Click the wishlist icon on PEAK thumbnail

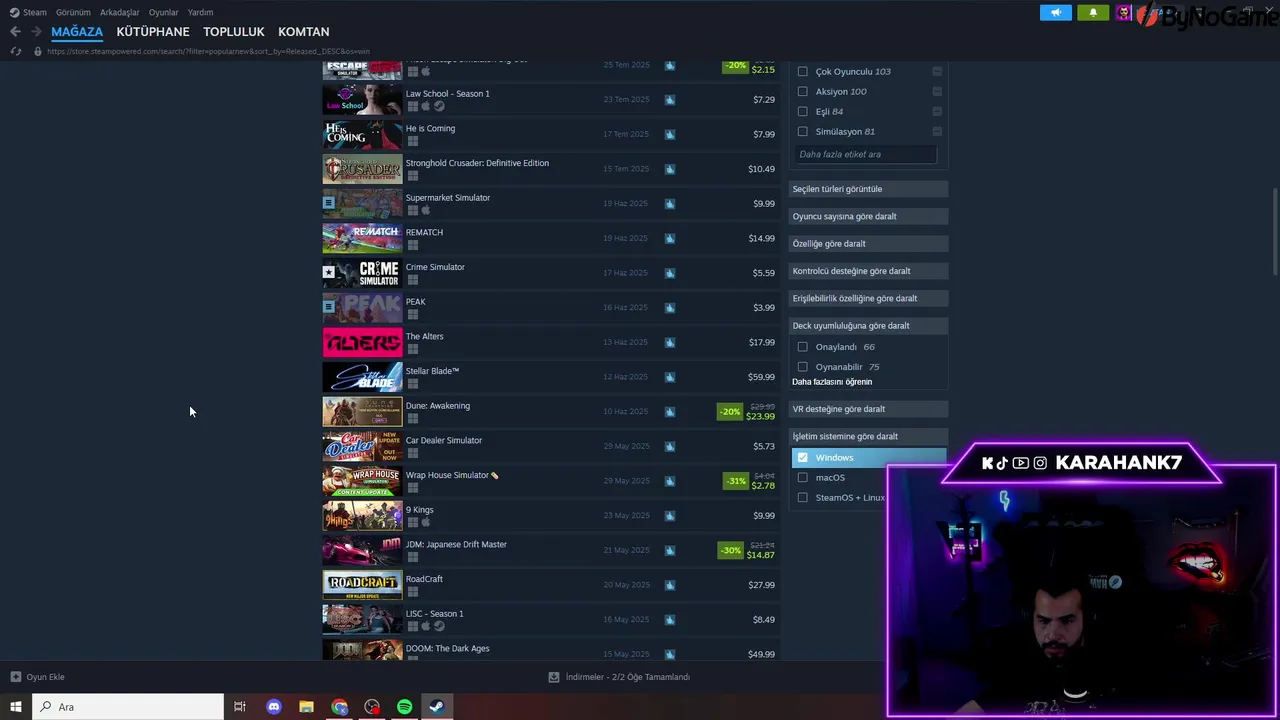pyautogui.click(x=328, y=306)
